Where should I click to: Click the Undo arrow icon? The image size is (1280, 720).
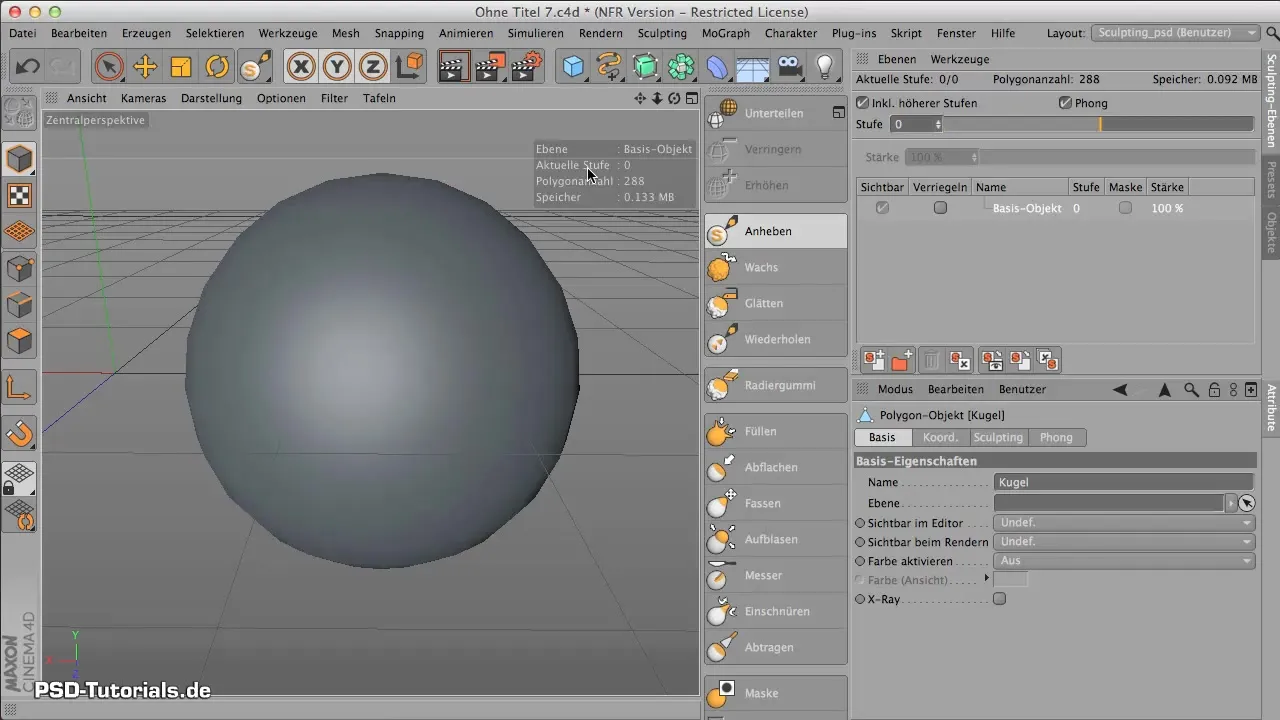tap(28, 67)
